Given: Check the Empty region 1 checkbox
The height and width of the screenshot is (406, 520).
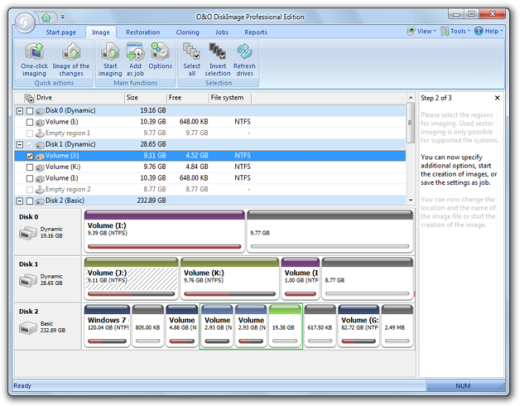Looking at the screenshot, I should pyautogui.click(x=30, y=133).
